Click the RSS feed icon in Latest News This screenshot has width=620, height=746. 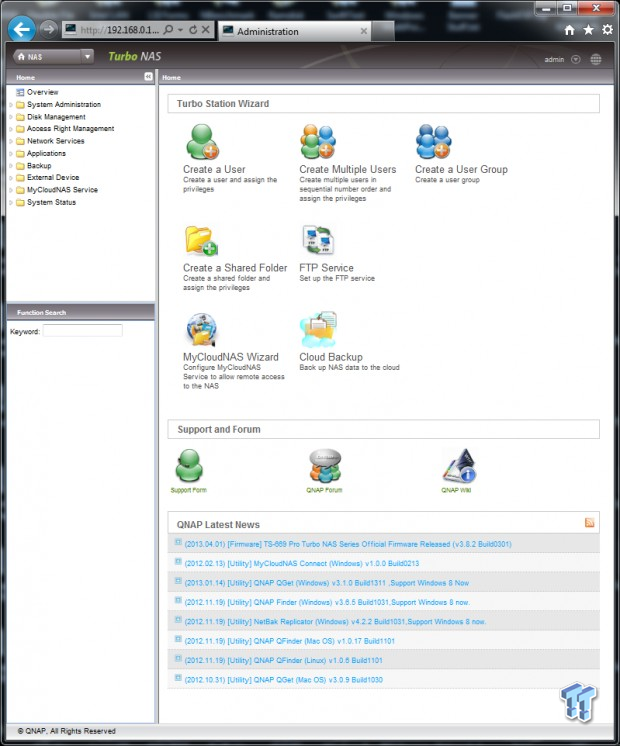point(590,522)
